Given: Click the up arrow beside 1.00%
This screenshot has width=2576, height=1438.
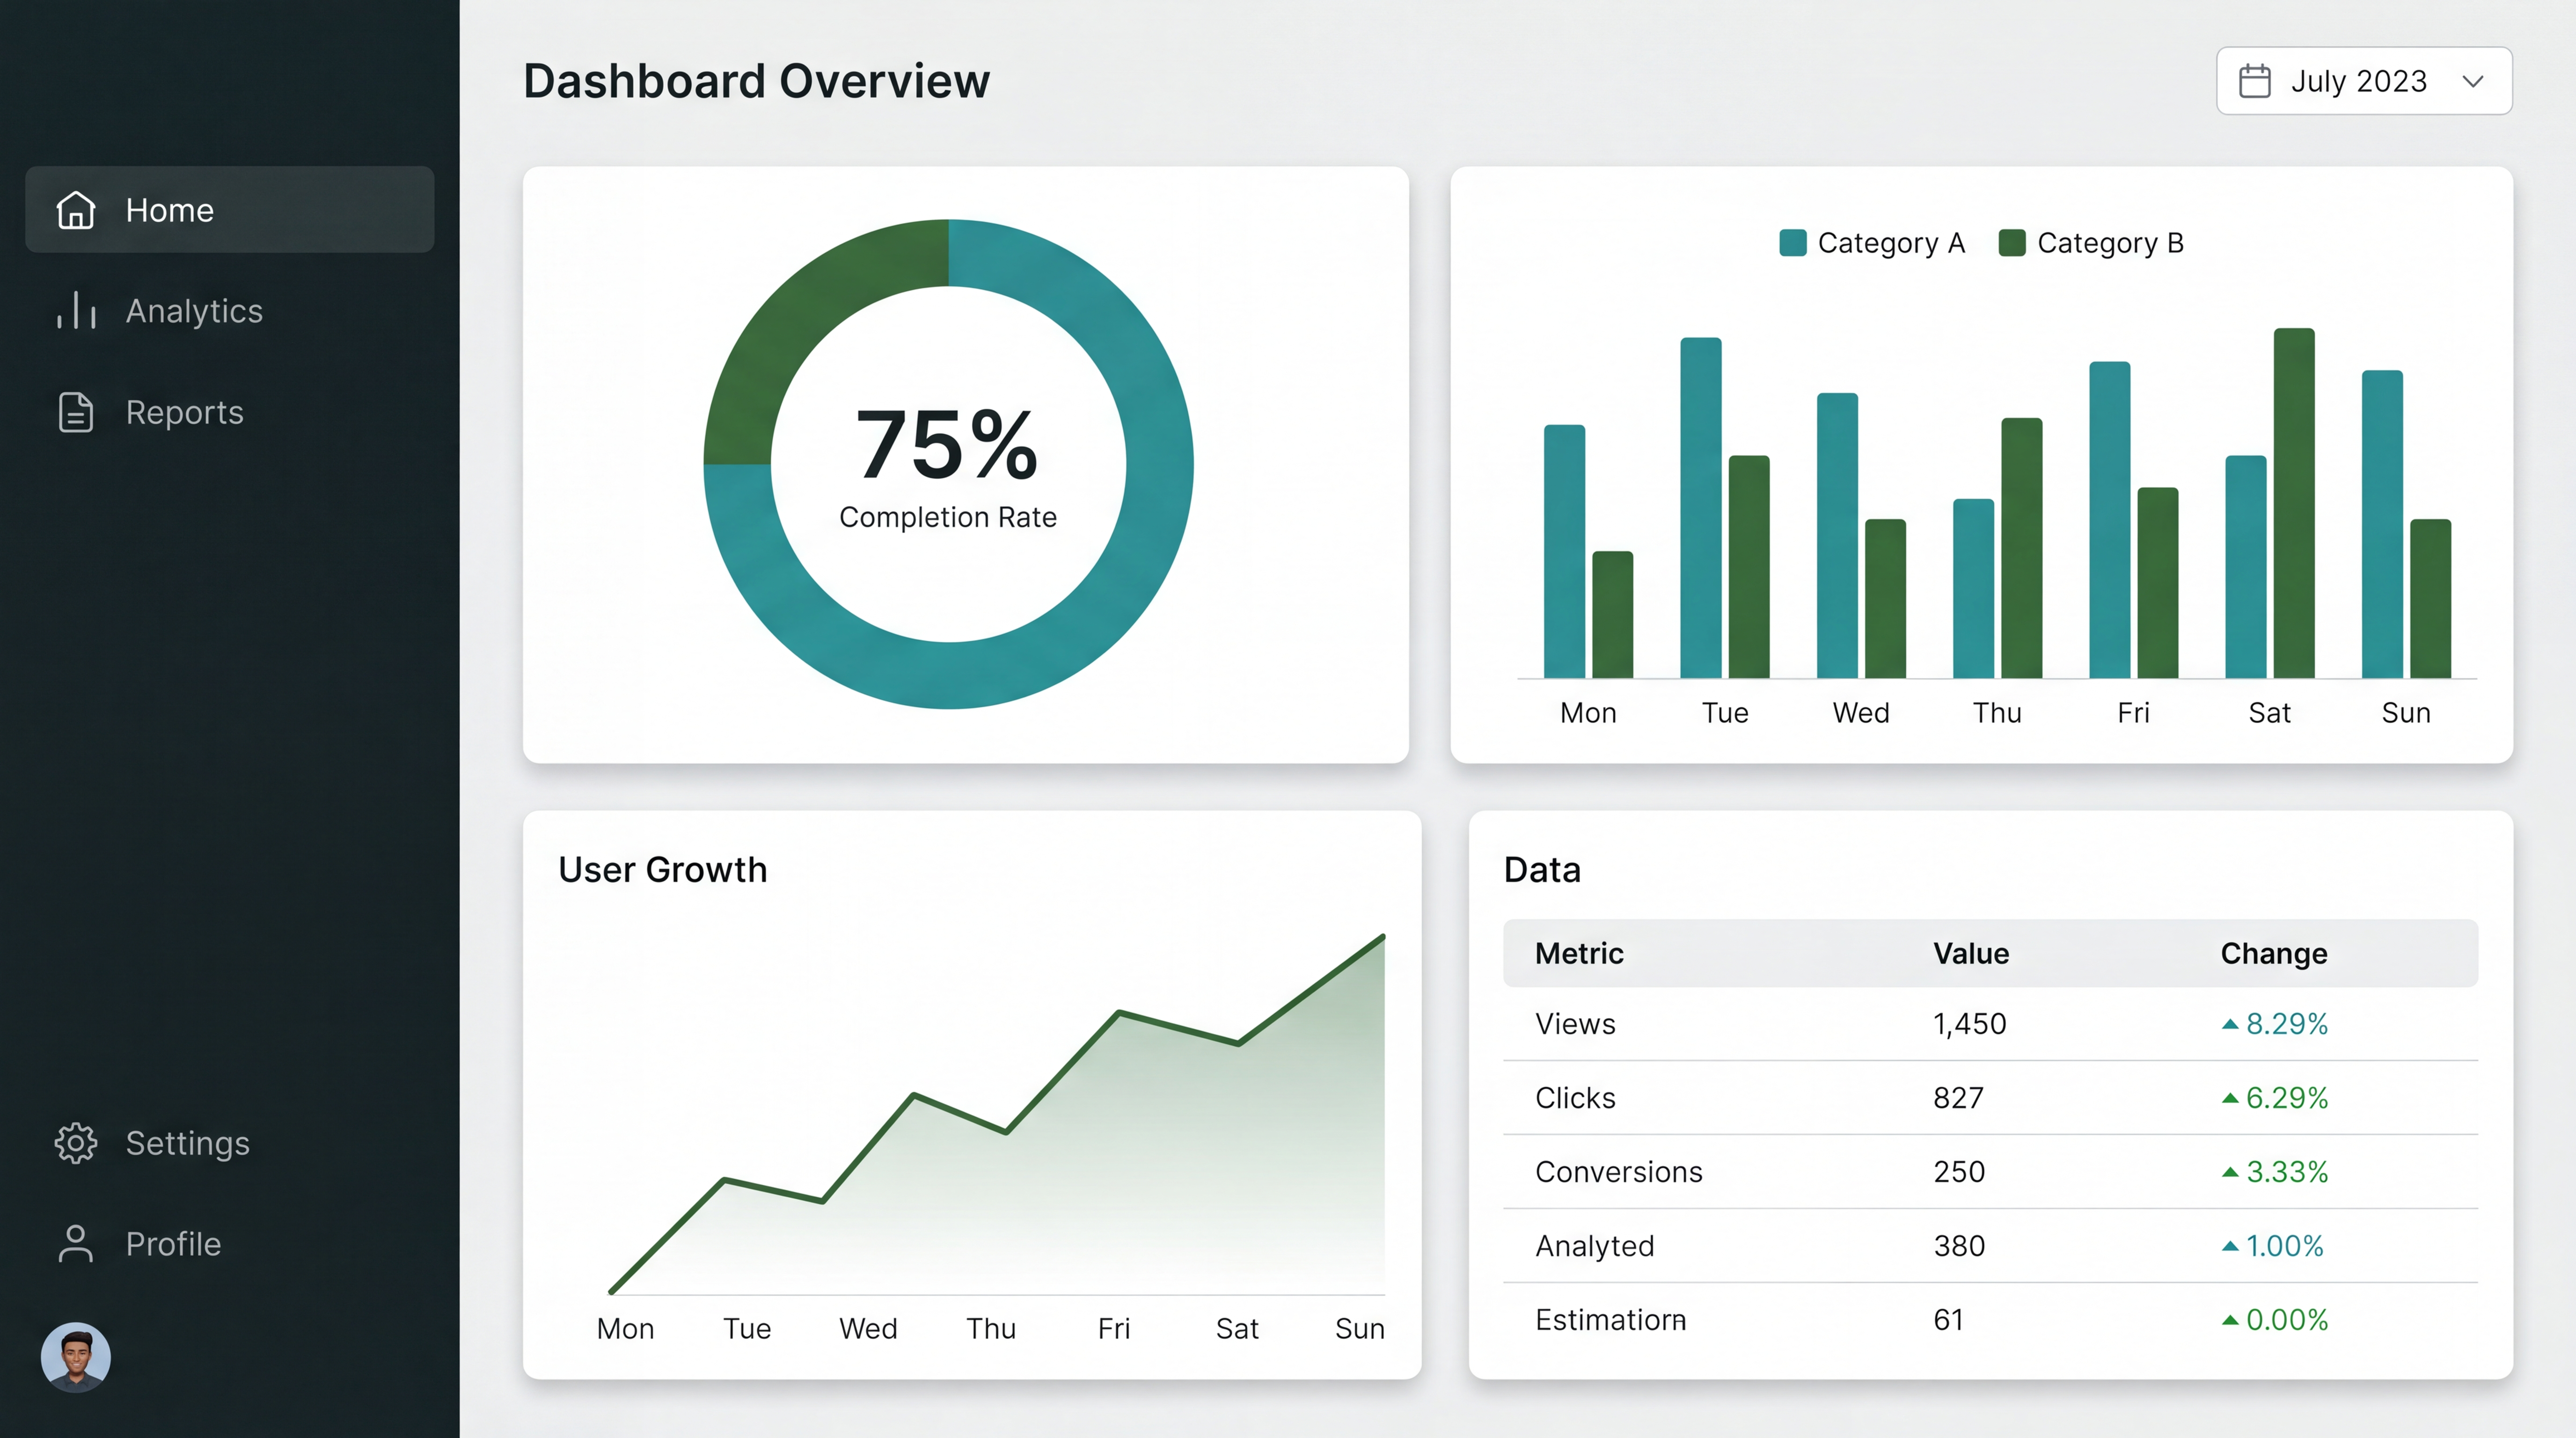Looking at the screenshot, I should [x=2229, y=1246].
